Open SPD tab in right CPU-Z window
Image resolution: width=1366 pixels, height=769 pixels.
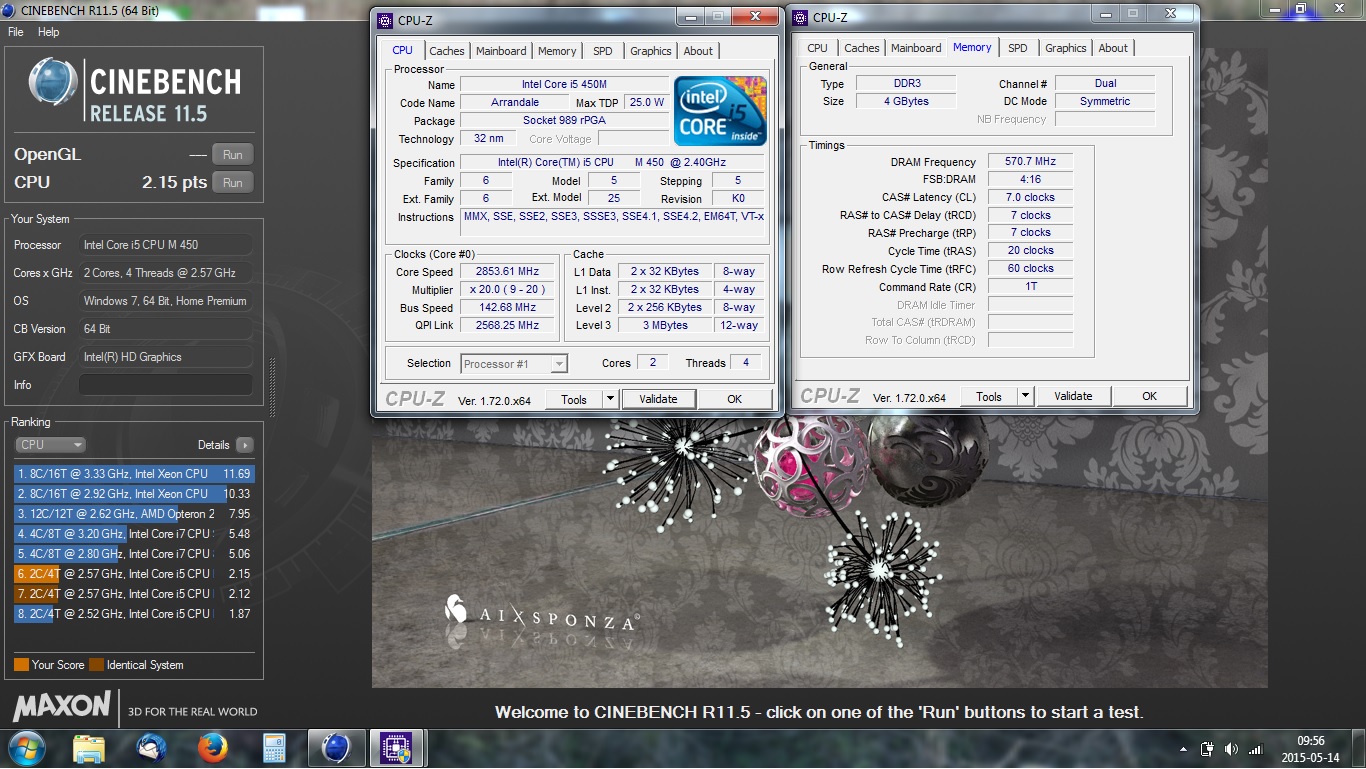tap(1017, 48)
